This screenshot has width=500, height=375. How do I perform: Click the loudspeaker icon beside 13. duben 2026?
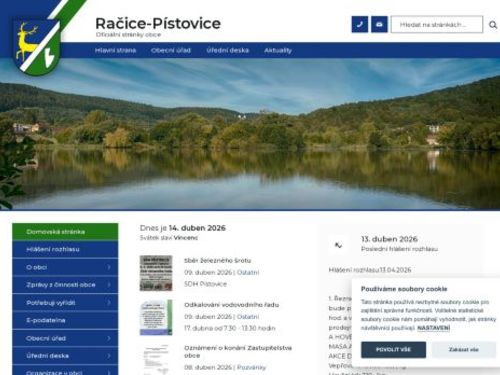pyautogui.click(x=338, y=245)
